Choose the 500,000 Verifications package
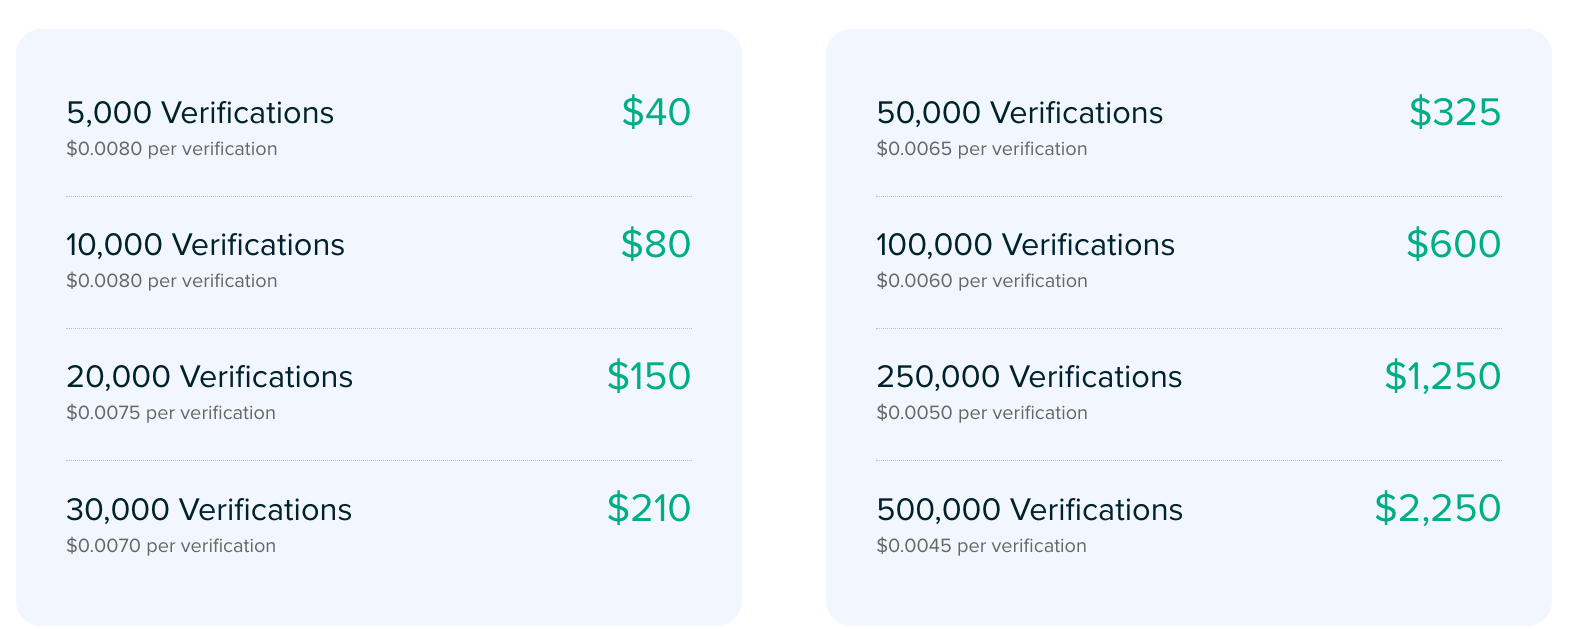 click(1029, 510)
